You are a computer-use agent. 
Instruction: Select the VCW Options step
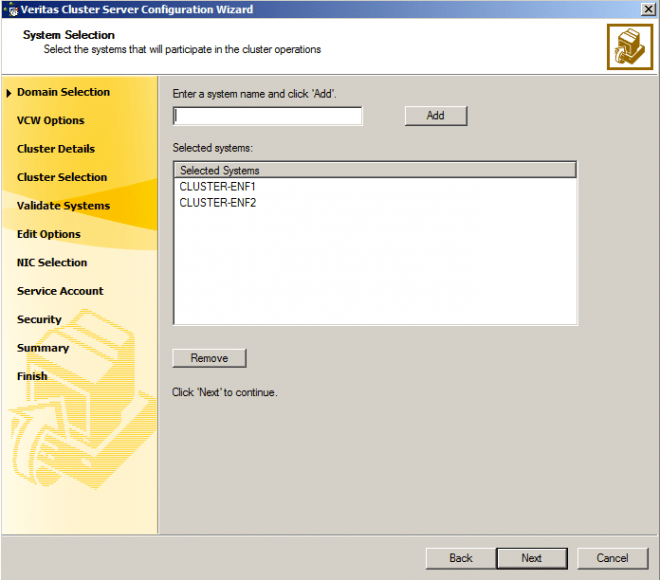pos(51,120)
